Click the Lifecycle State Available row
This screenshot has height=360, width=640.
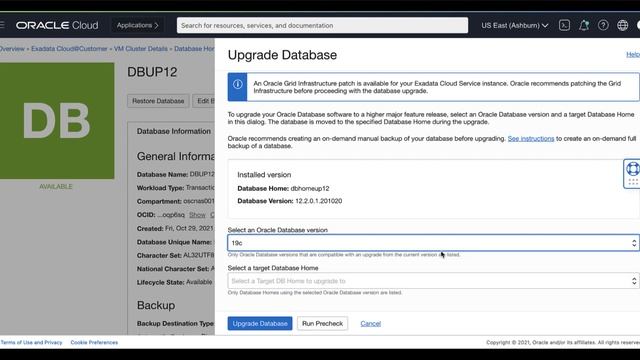click(175, 282)
